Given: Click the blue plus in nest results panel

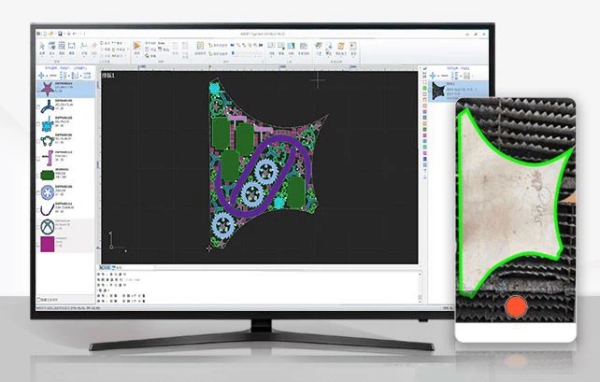Looking at the screenshot, I should coord(433,75).
